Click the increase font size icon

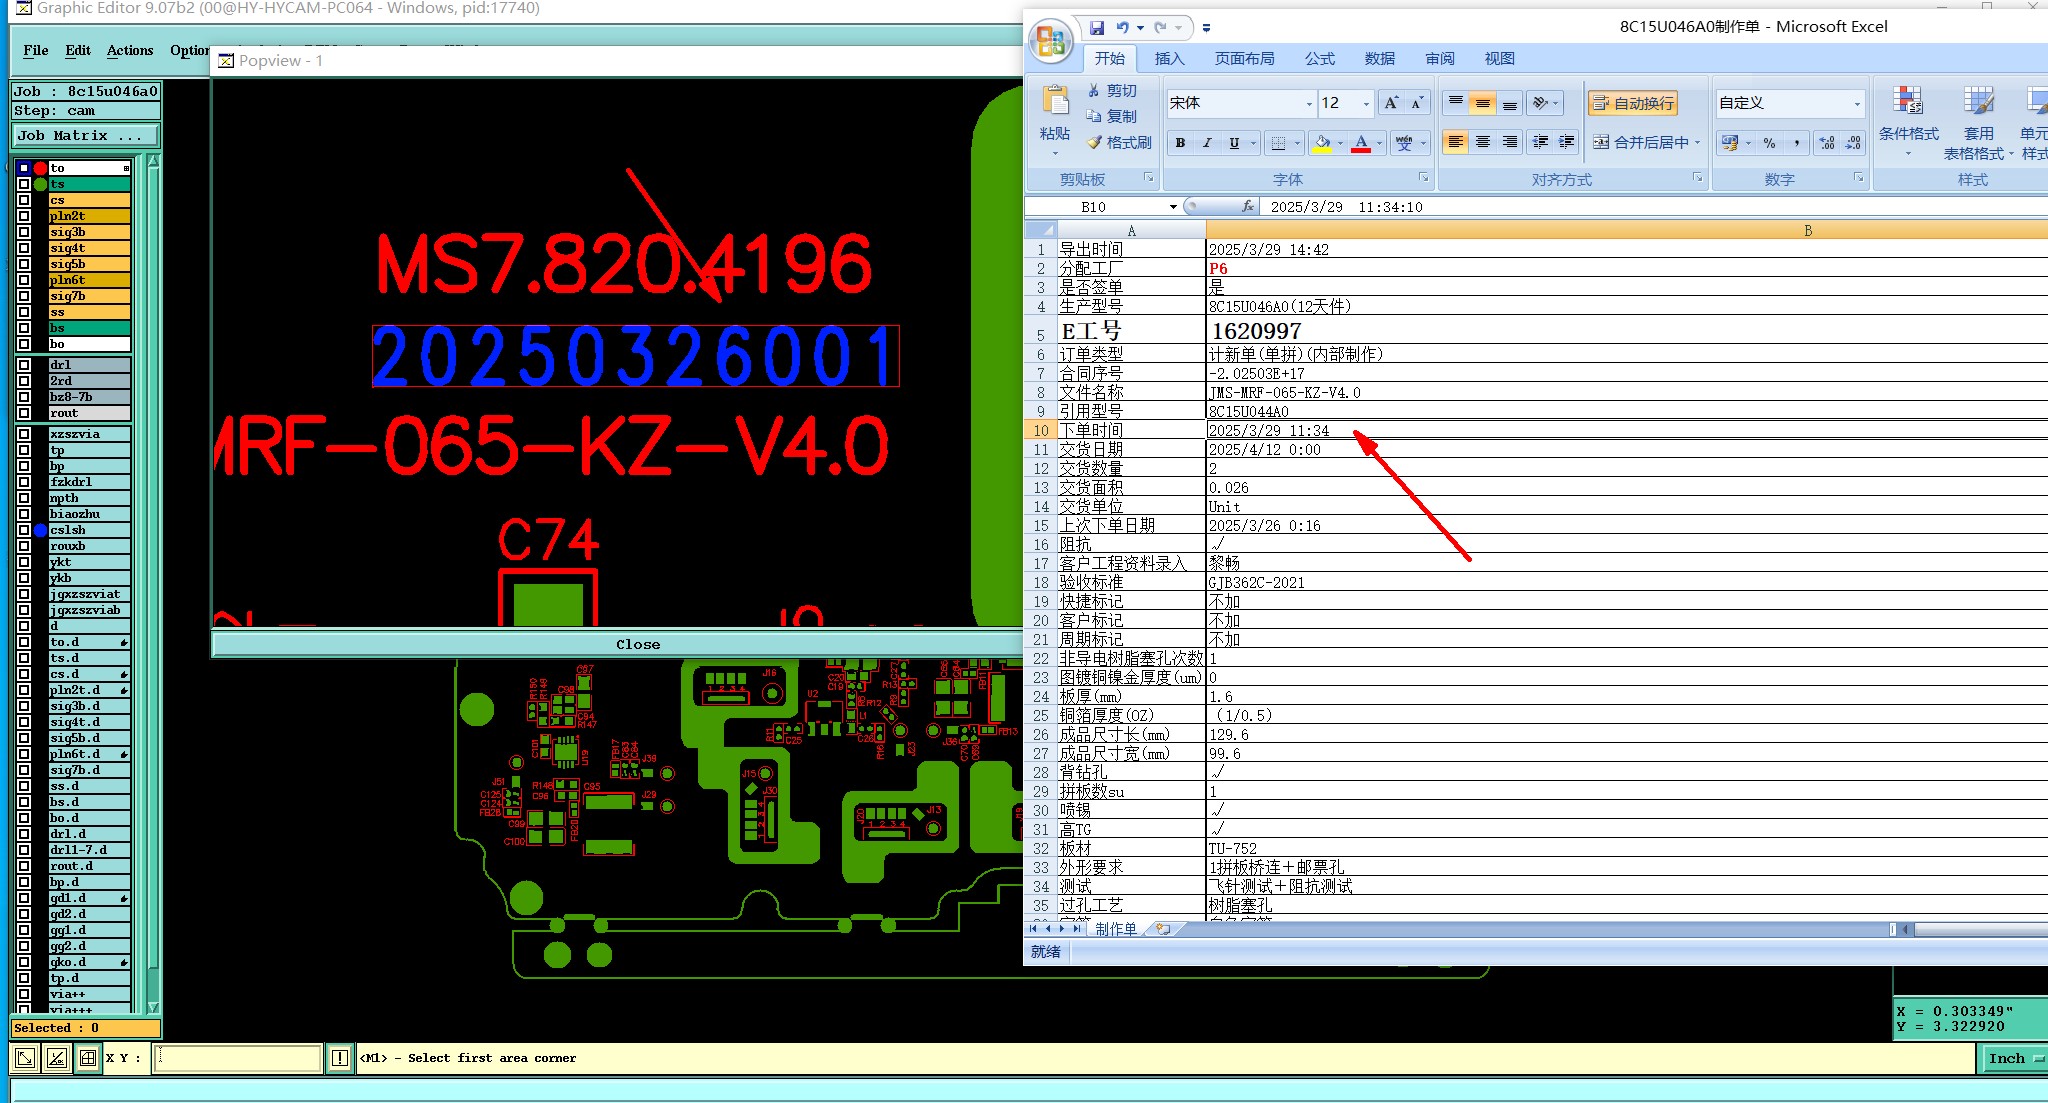click(1391, 103)
